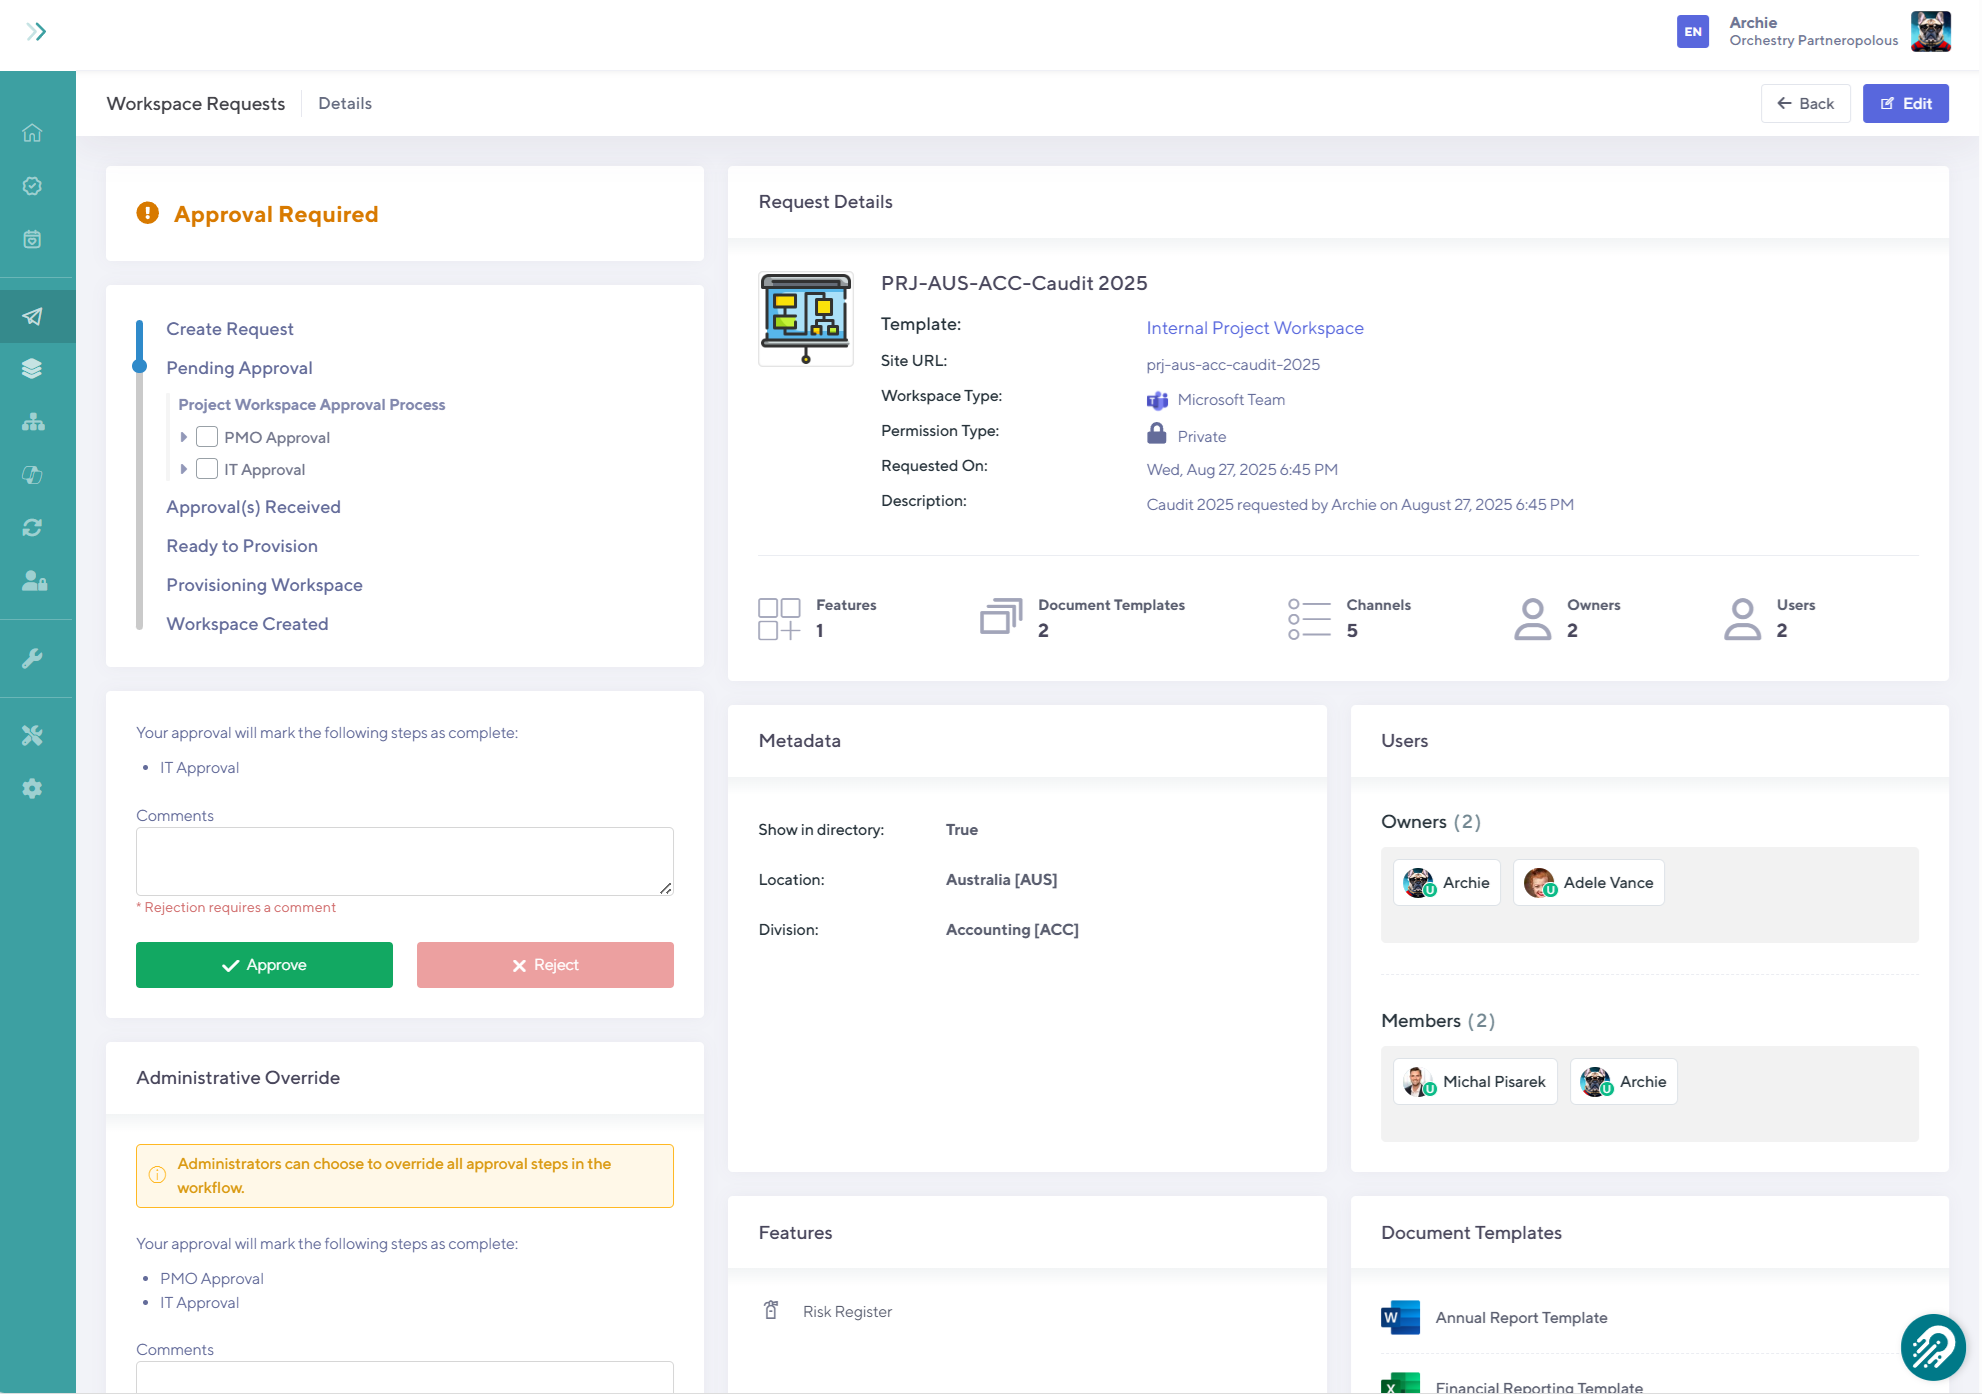Open the sync/refresh icon in the sidebar
This screenshot has height=1394, width=1982.
click(34, 527)
